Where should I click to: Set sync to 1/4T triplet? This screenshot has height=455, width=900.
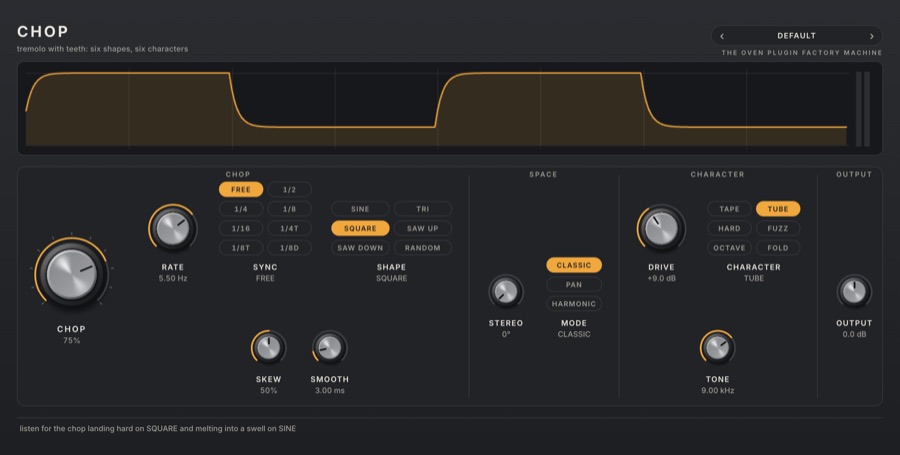pyautogui.click(x=289, y=228)
